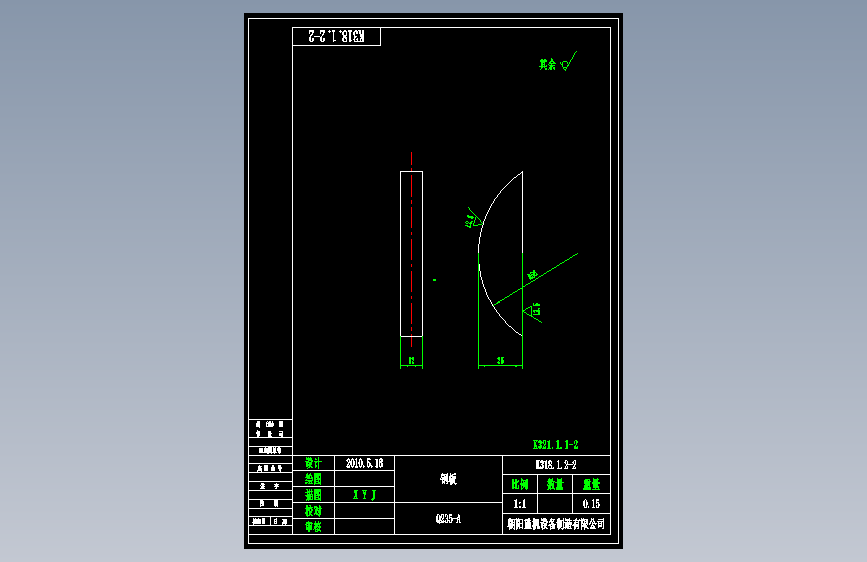Click the width dimension under the arc segment view
The width and height of the screenshot is (867, 562).
coord(500,361)
